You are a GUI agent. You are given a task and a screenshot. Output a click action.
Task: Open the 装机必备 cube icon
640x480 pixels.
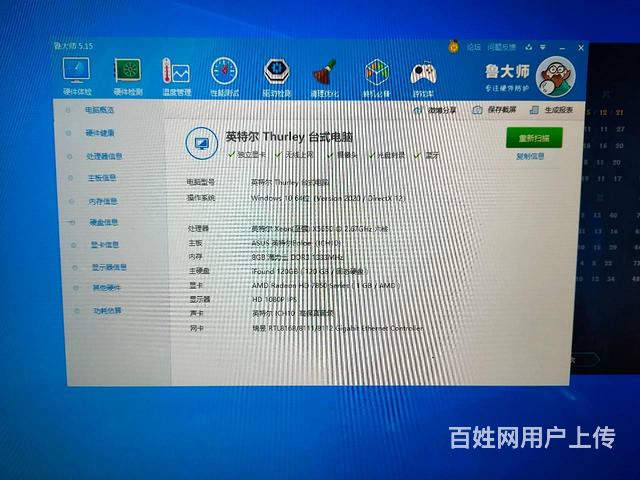[x=376, y=73]
